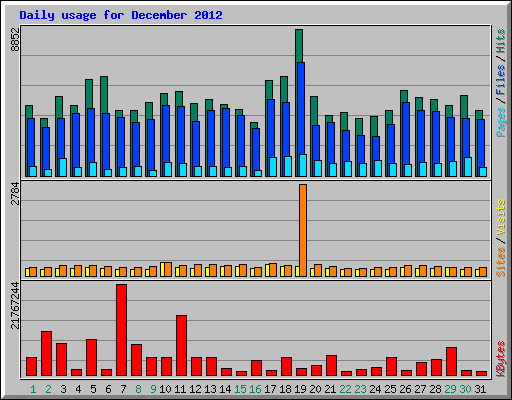Click the 2784 sites axis maximum label
The image size is (512, 400).
tap(15, 194)
